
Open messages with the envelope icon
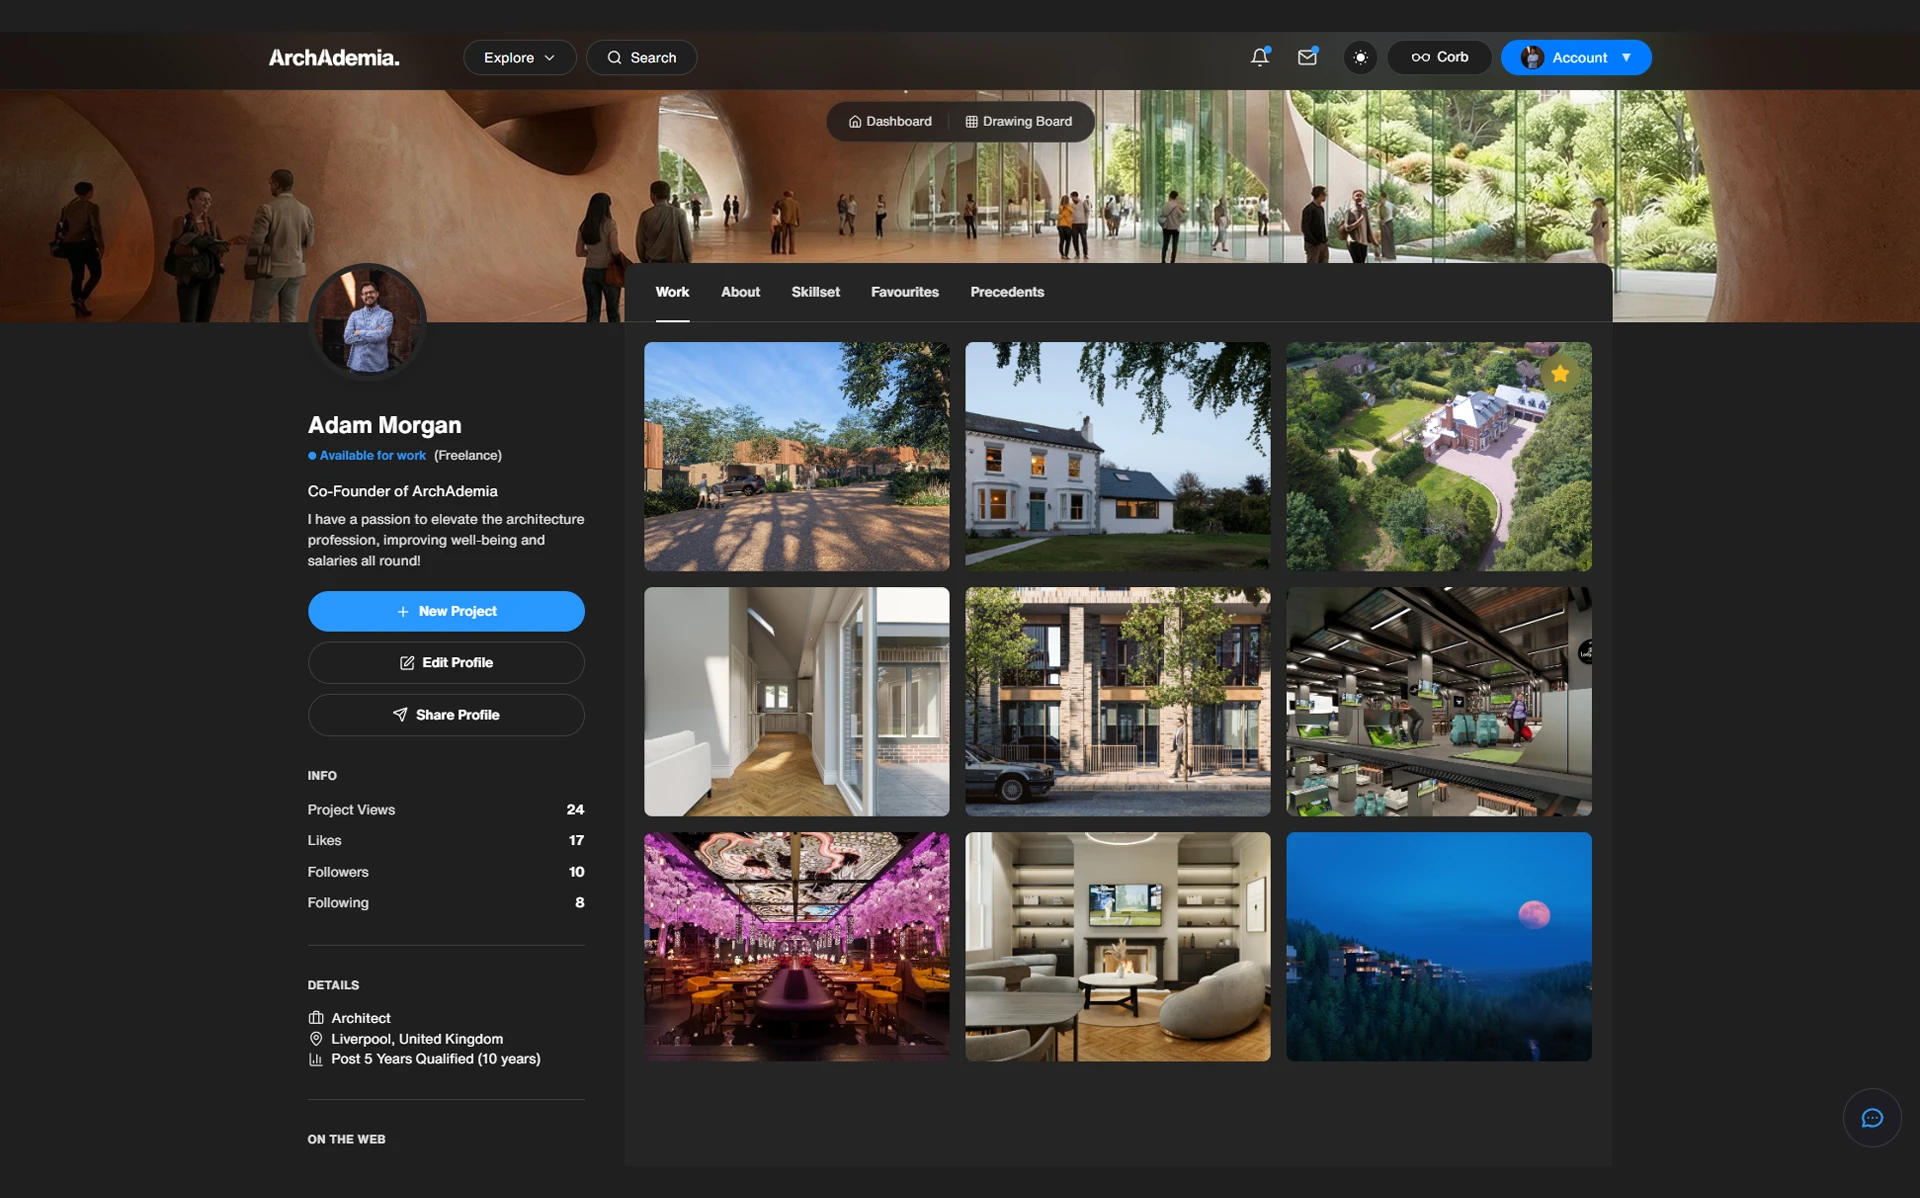pyautogui.click(x=1307, y=57)
